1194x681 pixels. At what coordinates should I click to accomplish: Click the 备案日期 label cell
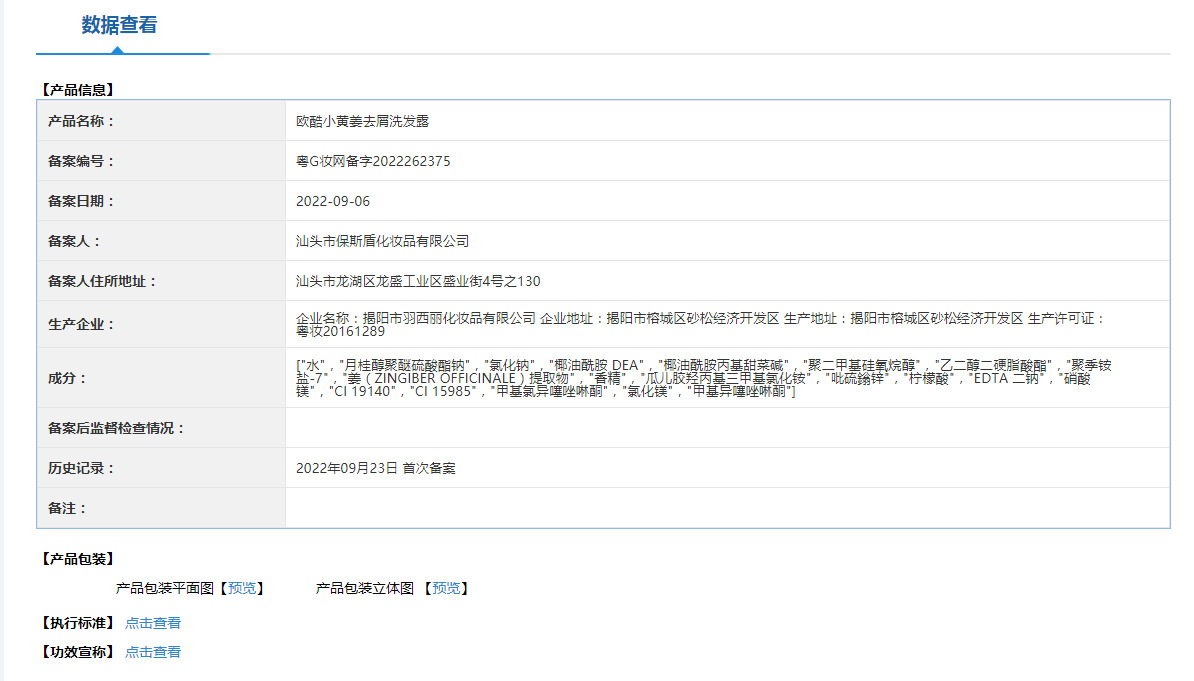coord(161,201)
